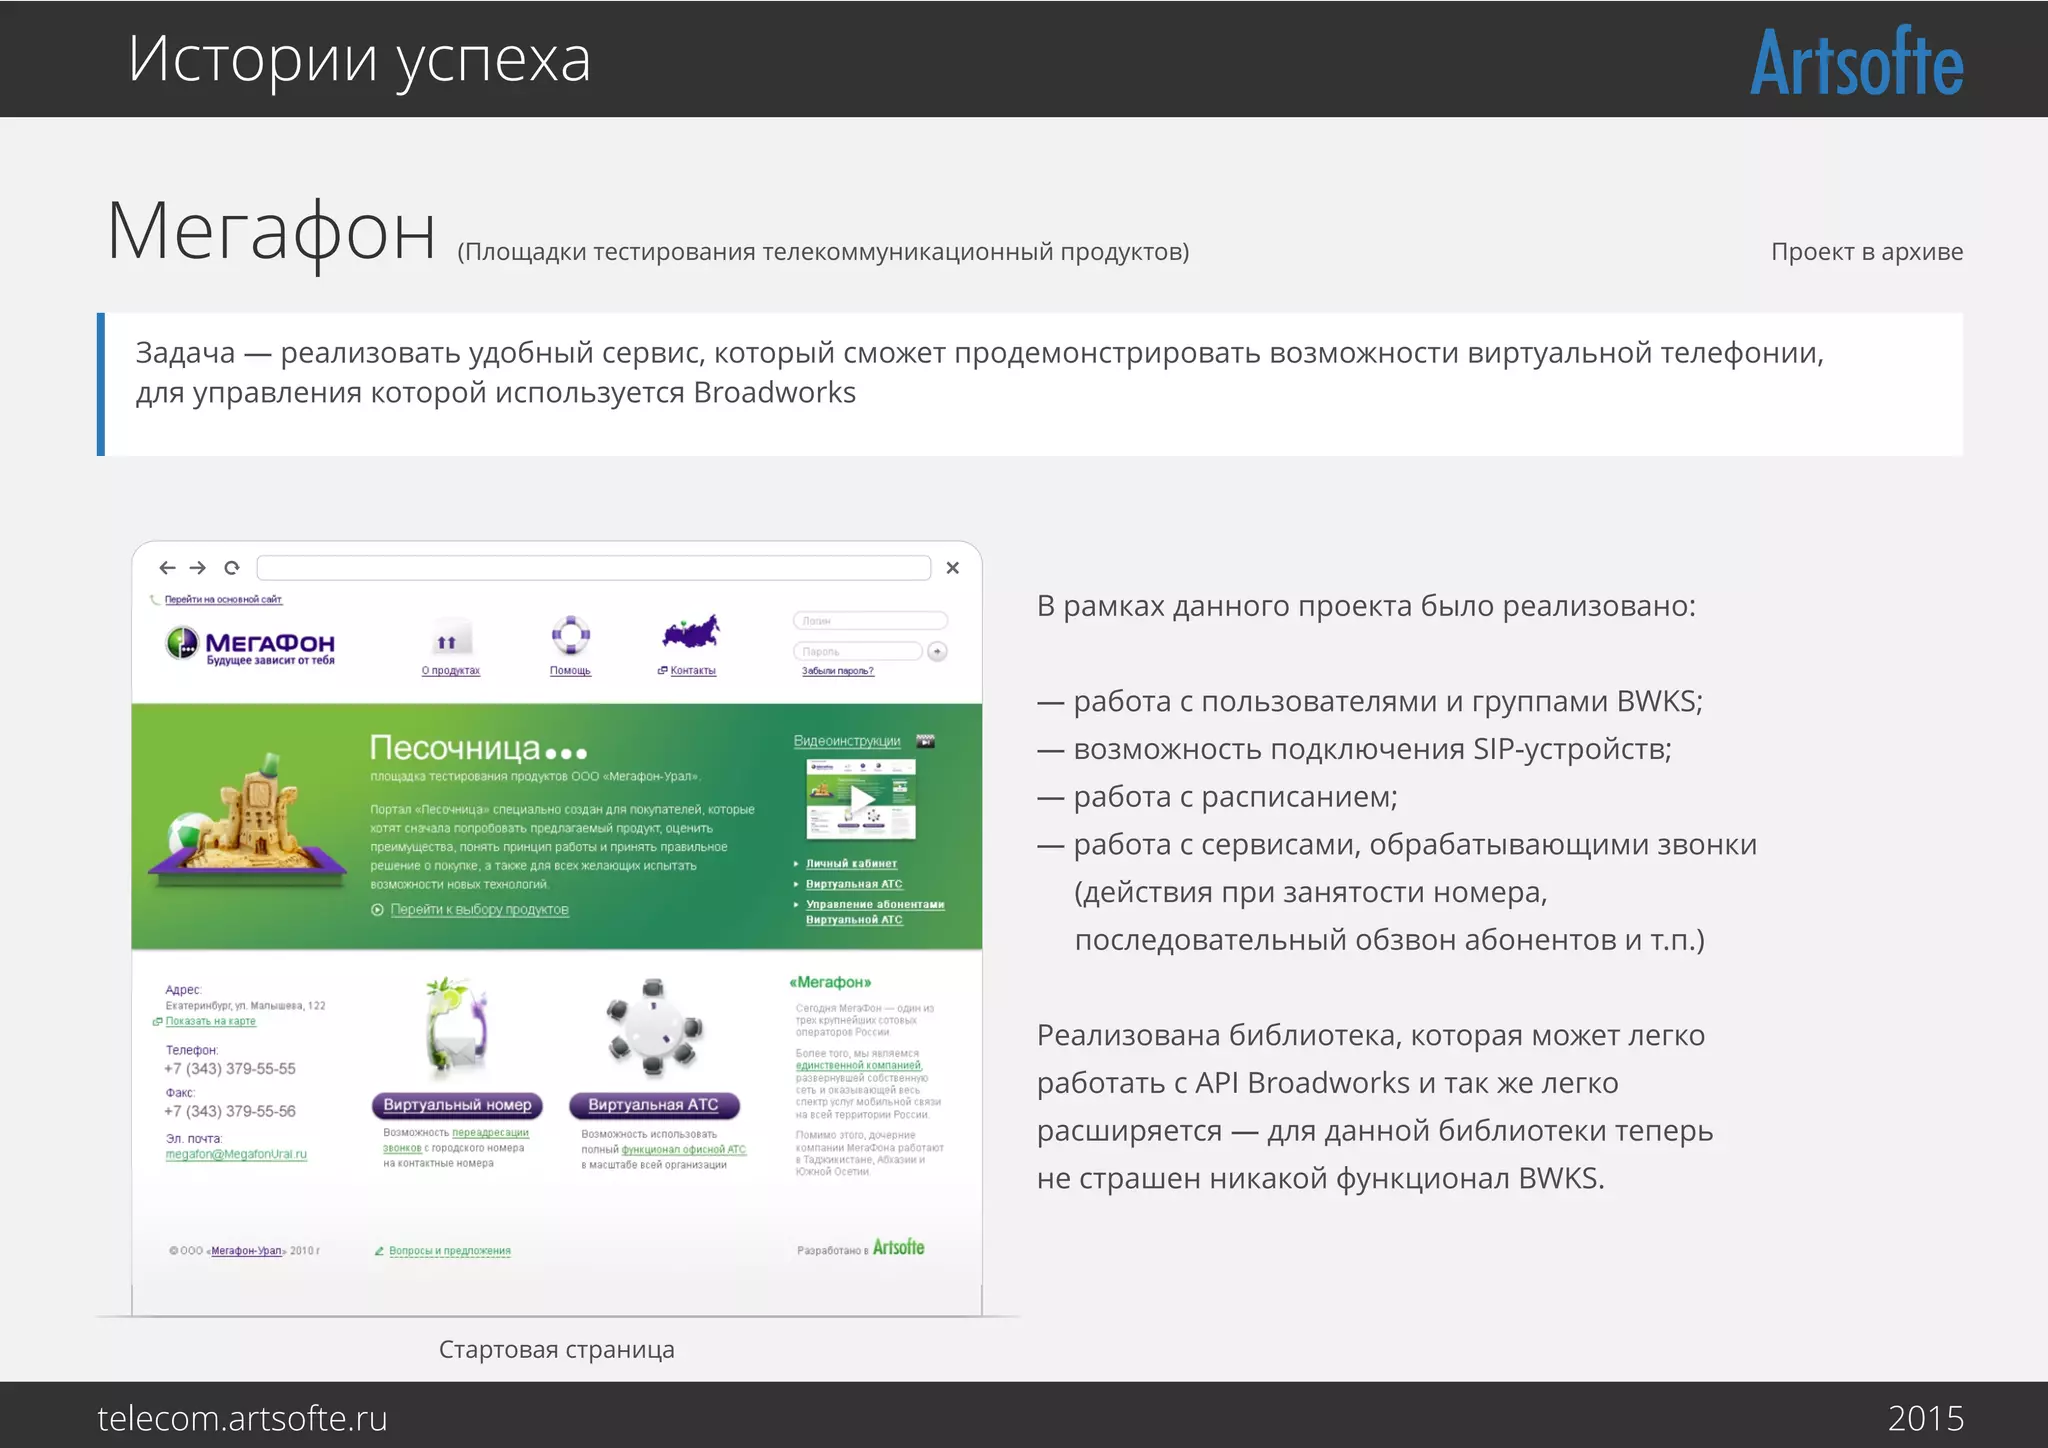This screenshot has width=2048, height=1448.
Task: Click the empty browser address bar
Action: point(594,568)
